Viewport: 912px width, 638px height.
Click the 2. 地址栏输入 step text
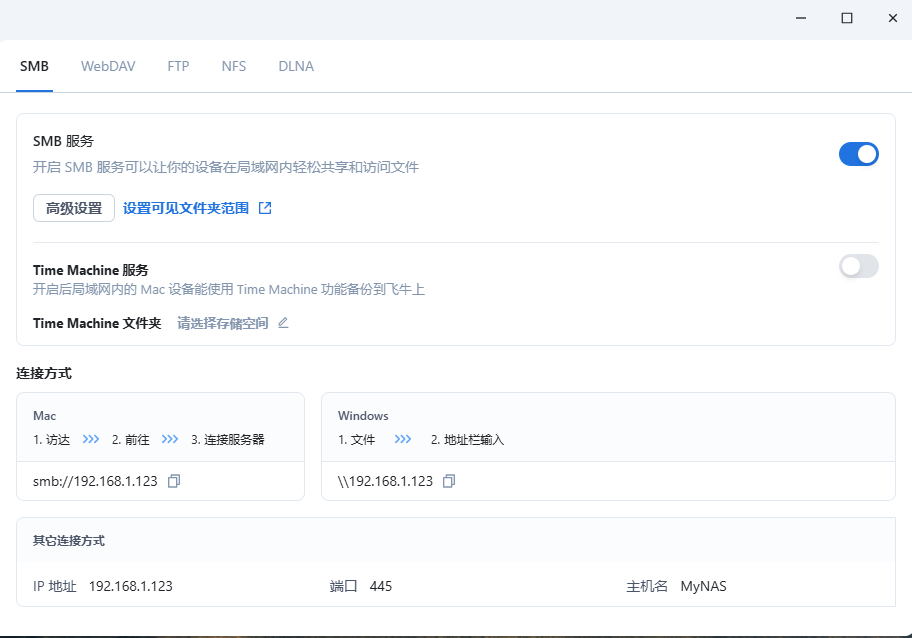point(468,440)
